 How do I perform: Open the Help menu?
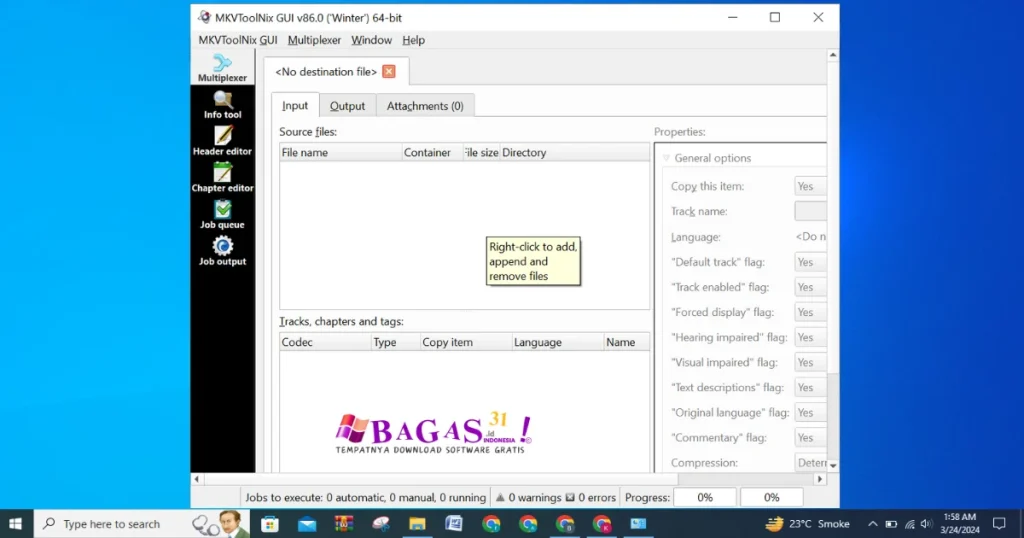[413, 40]
